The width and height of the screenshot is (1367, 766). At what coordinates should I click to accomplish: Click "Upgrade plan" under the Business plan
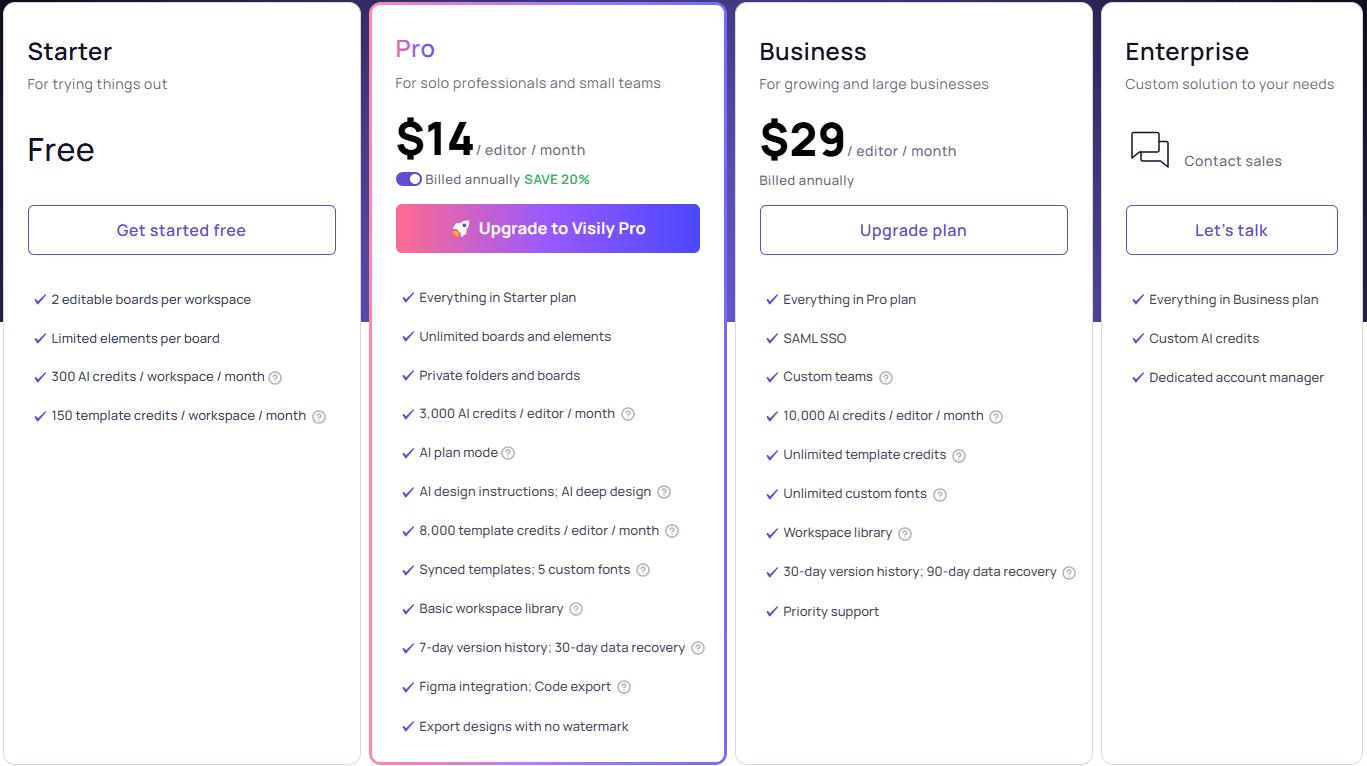(913, 230)
